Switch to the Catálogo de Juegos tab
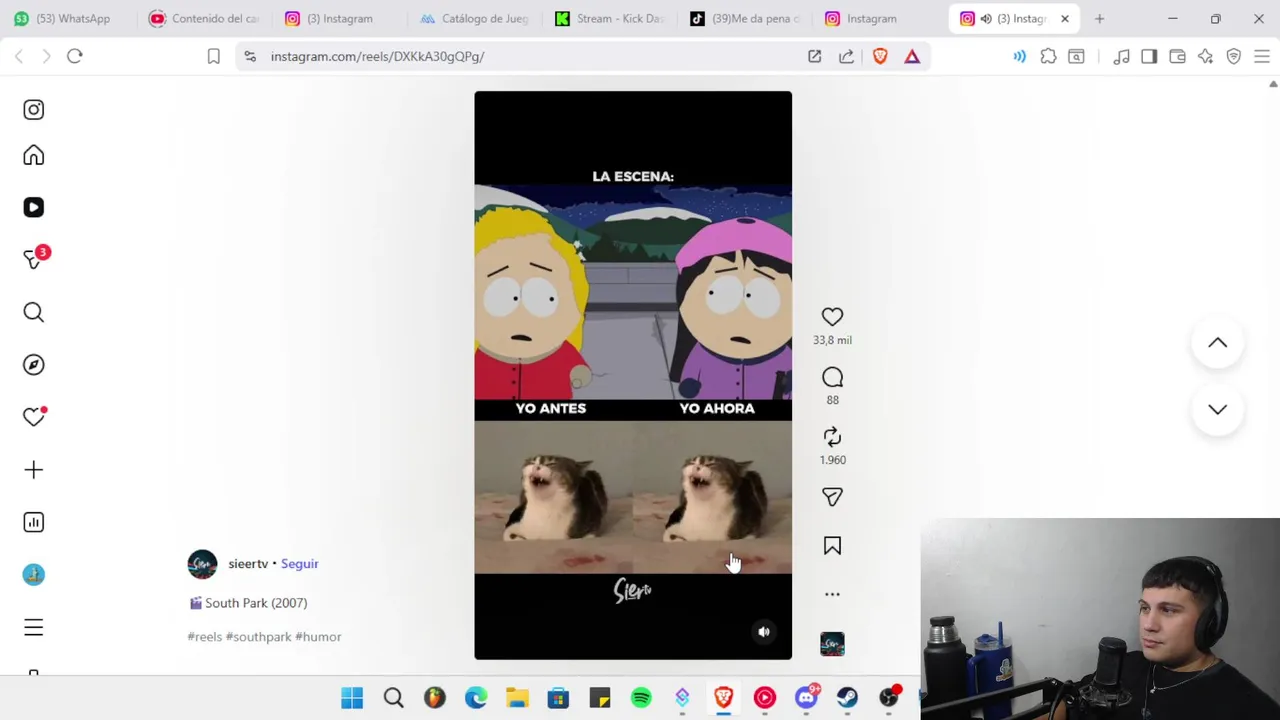Screen dimensions: 1280x720 tap(475, 18)
